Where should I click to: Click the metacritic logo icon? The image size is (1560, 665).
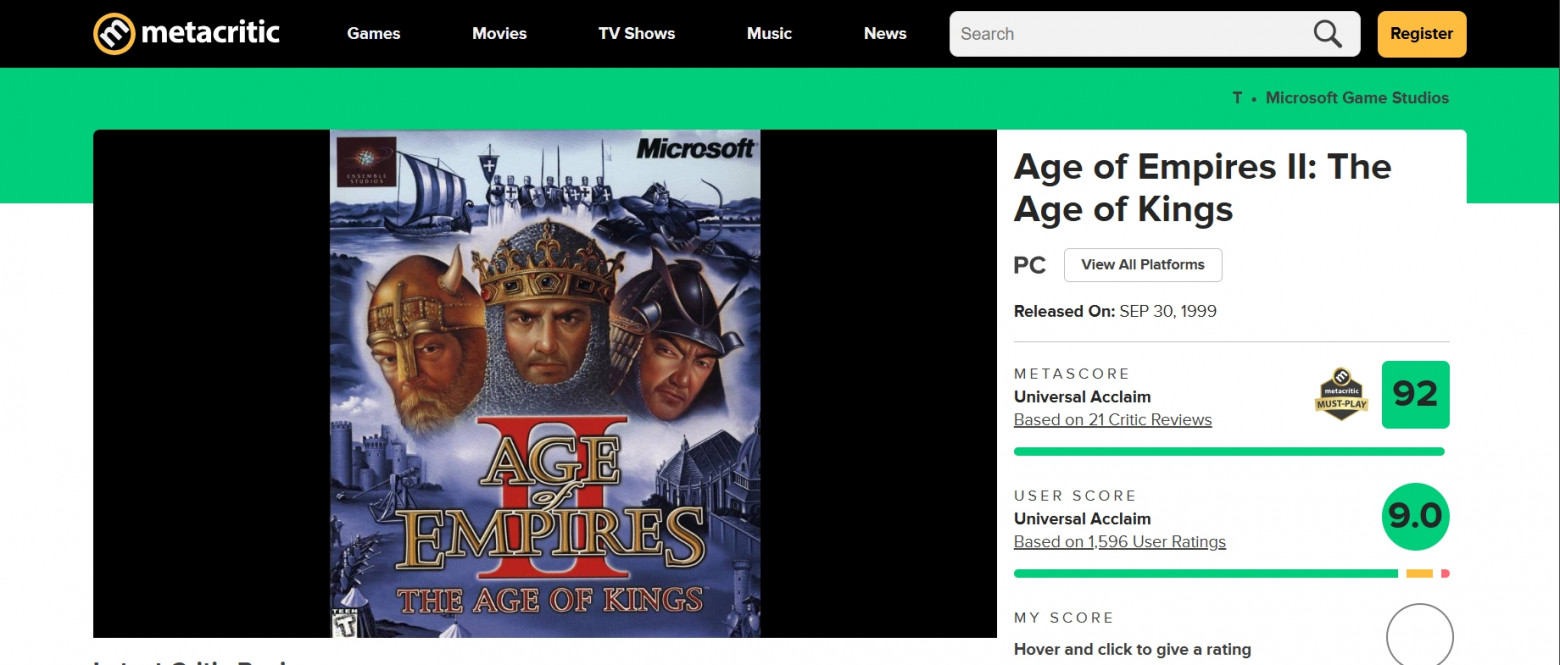point(113,32)
